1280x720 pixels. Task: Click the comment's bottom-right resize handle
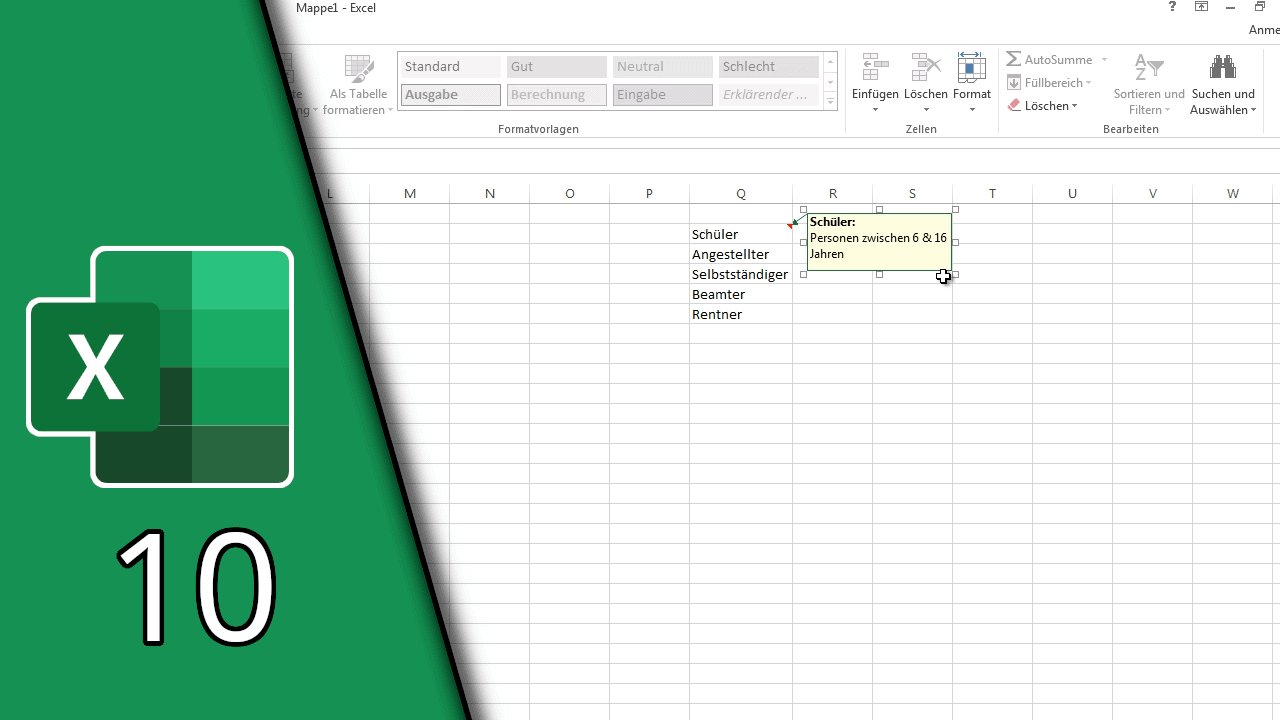pos(956,274)
